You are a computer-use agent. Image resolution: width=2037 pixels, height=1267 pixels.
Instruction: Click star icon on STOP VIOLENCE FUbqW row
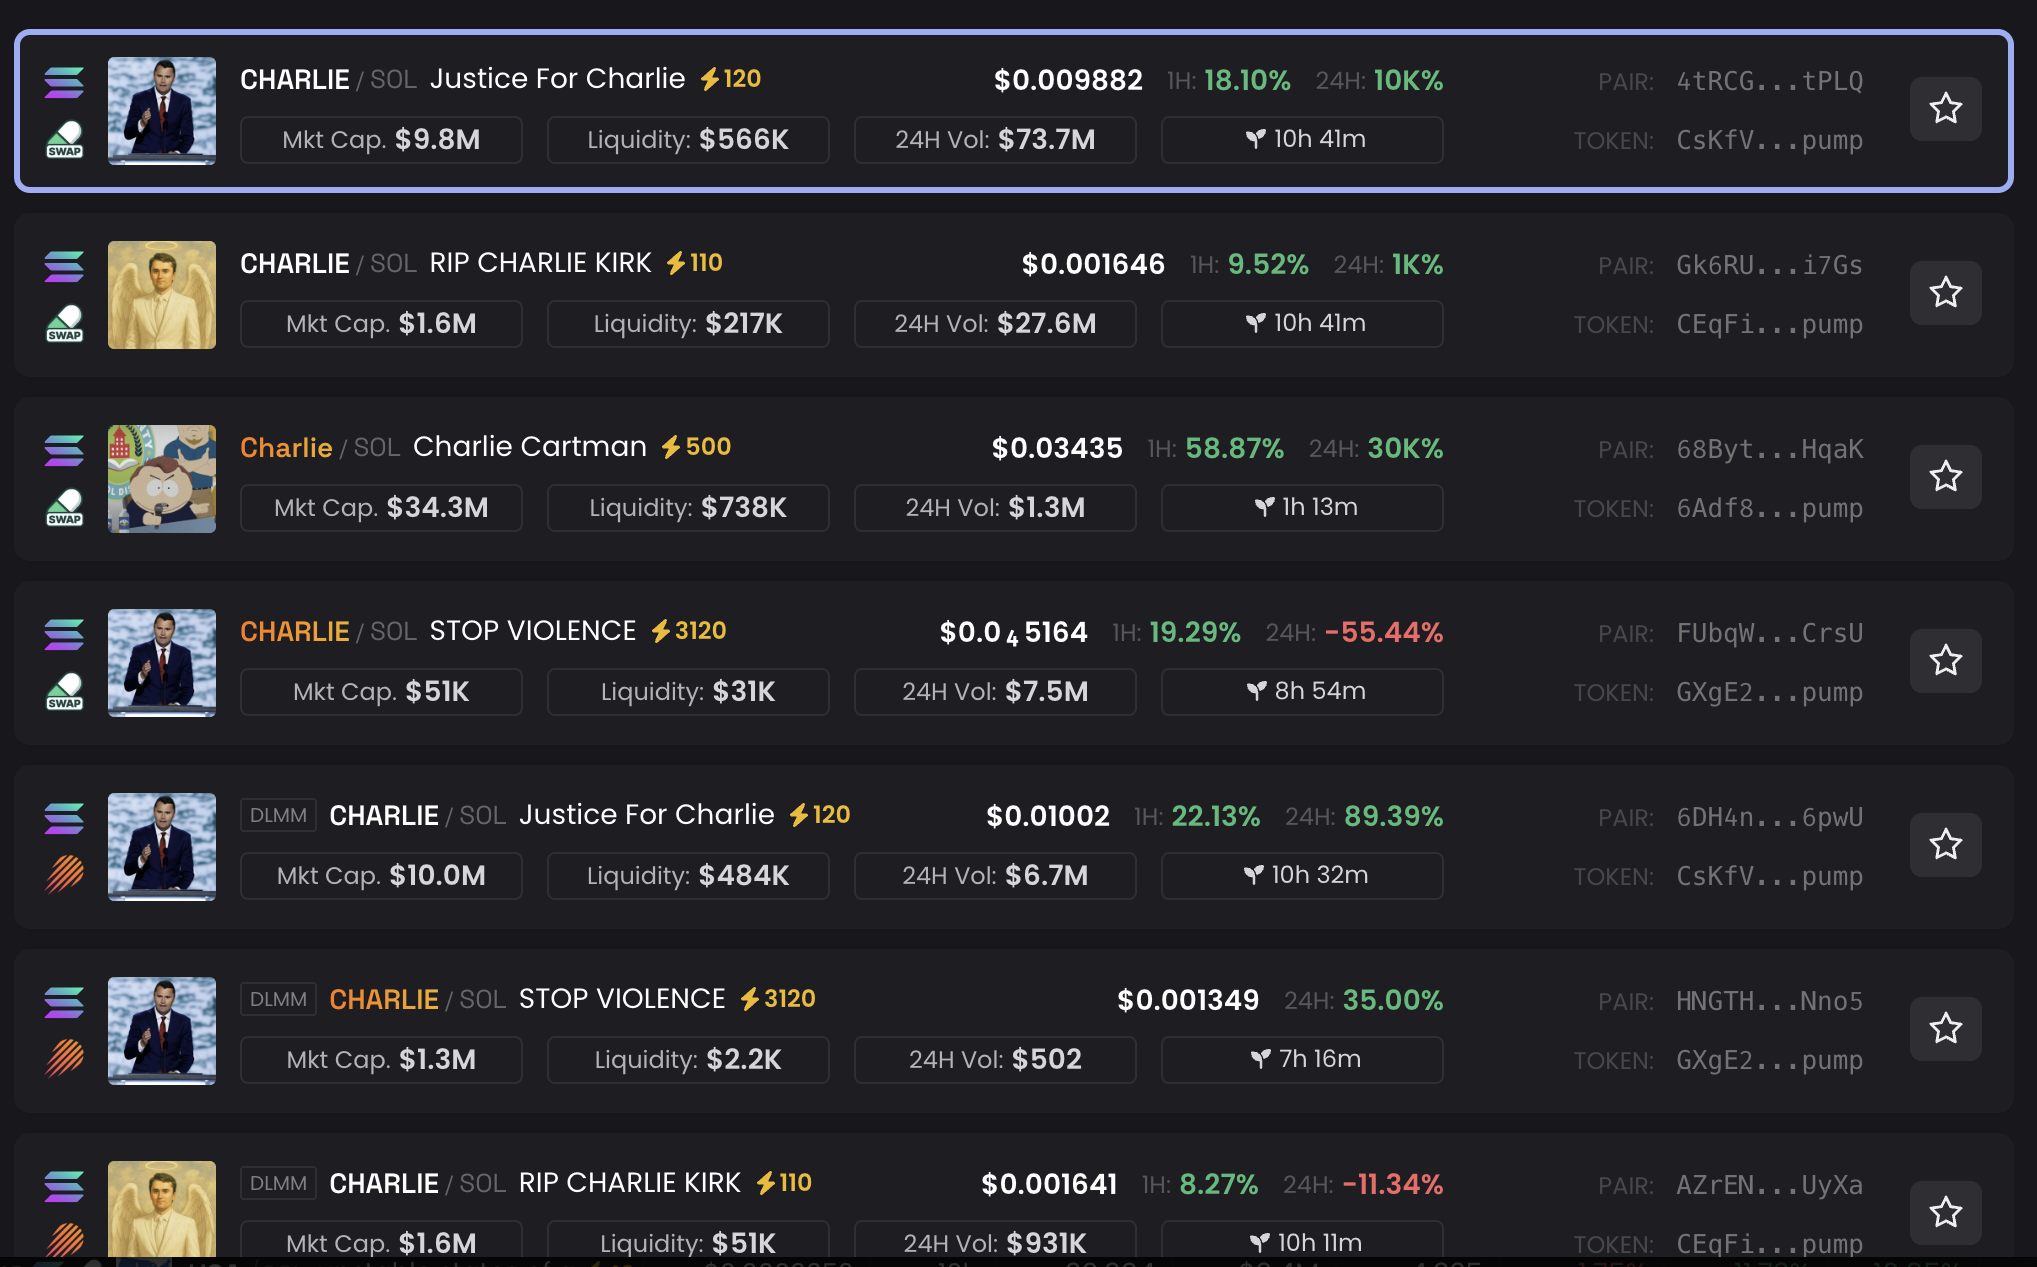tap(1945, 660)
